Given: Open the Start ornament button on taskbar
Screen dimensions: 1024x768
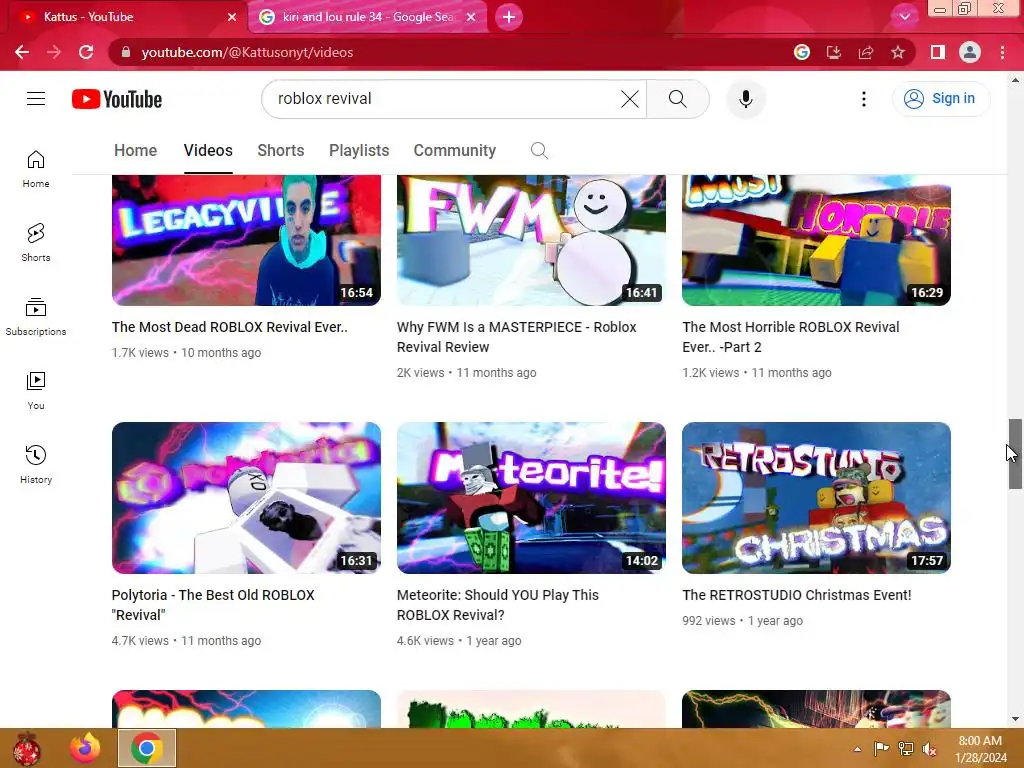Looking at the screenshot, I should coord(27,748).
